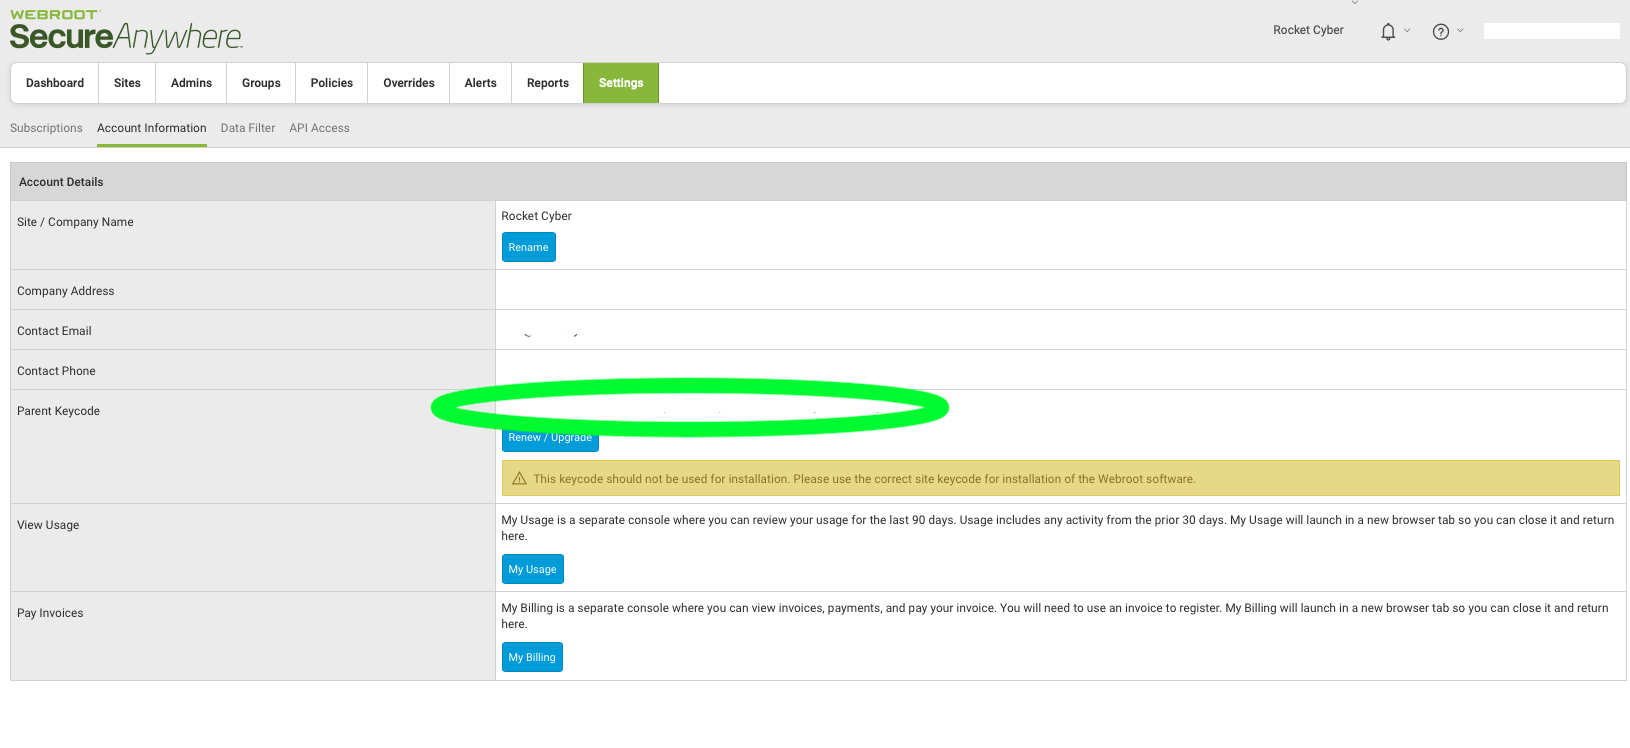
Task: Click the My Usage description text
Action: [x=1058, y=528]
